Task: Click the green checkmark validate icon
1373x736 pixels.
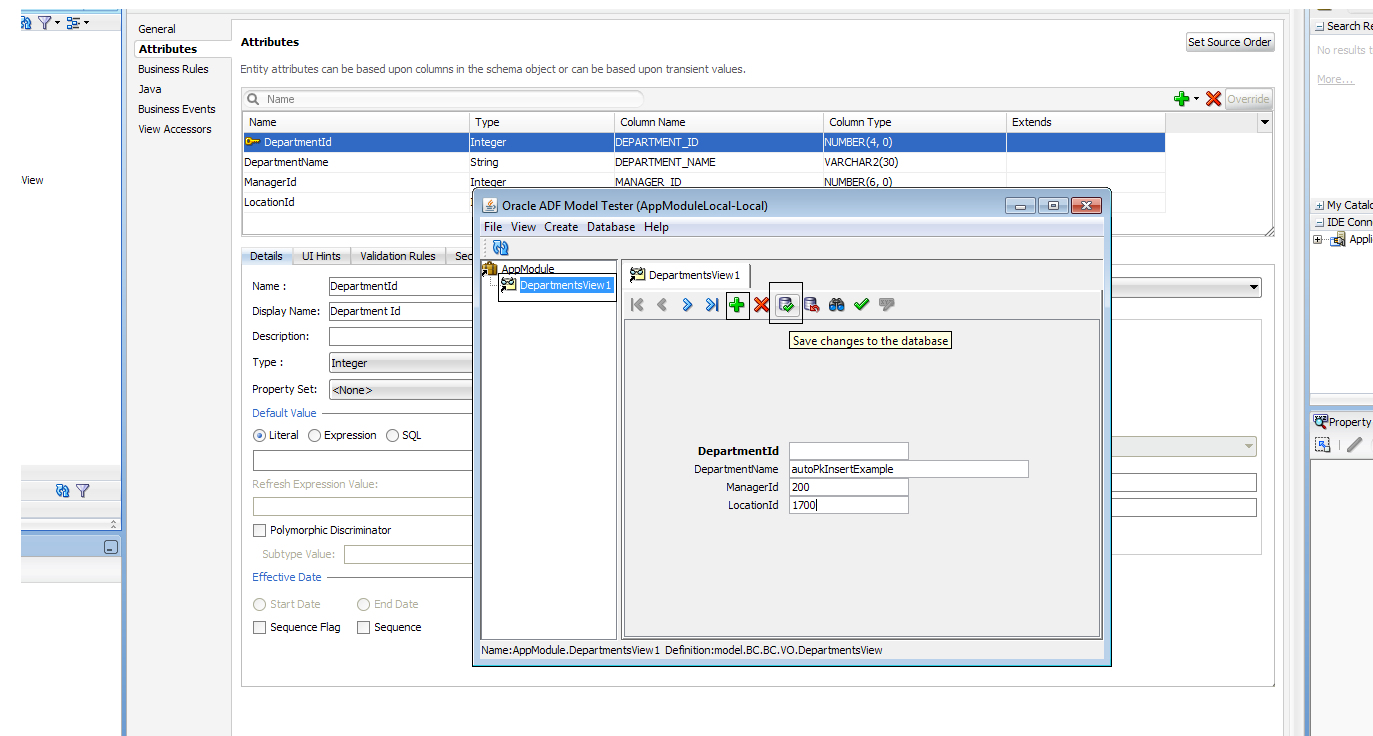Action: [x=861, y=305]
